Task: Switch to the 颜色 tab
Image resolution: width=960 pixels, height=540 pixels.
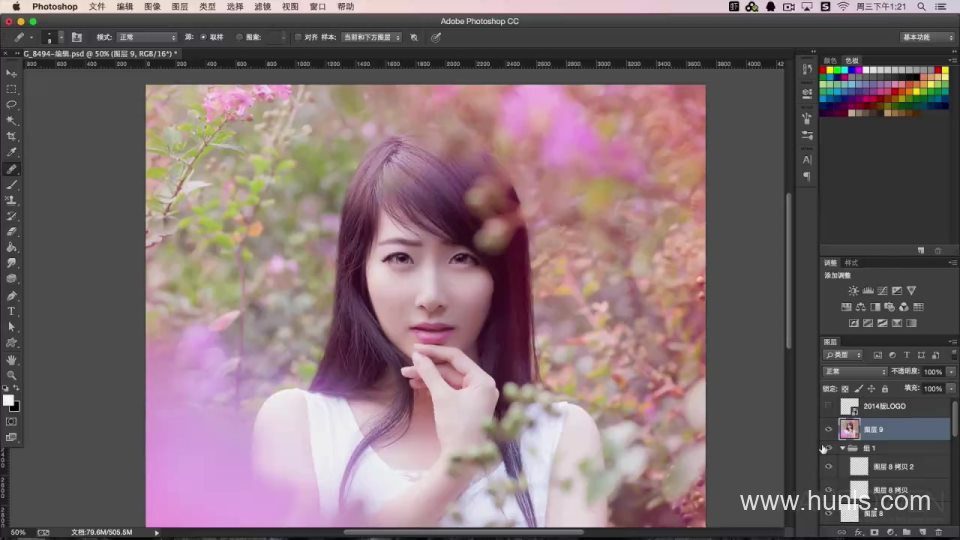Action: (830, 61)
